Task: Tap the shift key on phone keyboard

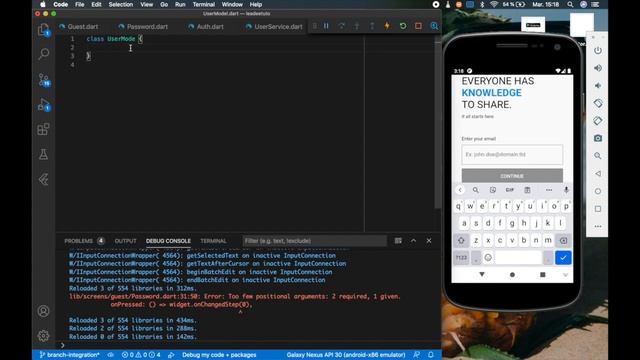Action: 461,240
